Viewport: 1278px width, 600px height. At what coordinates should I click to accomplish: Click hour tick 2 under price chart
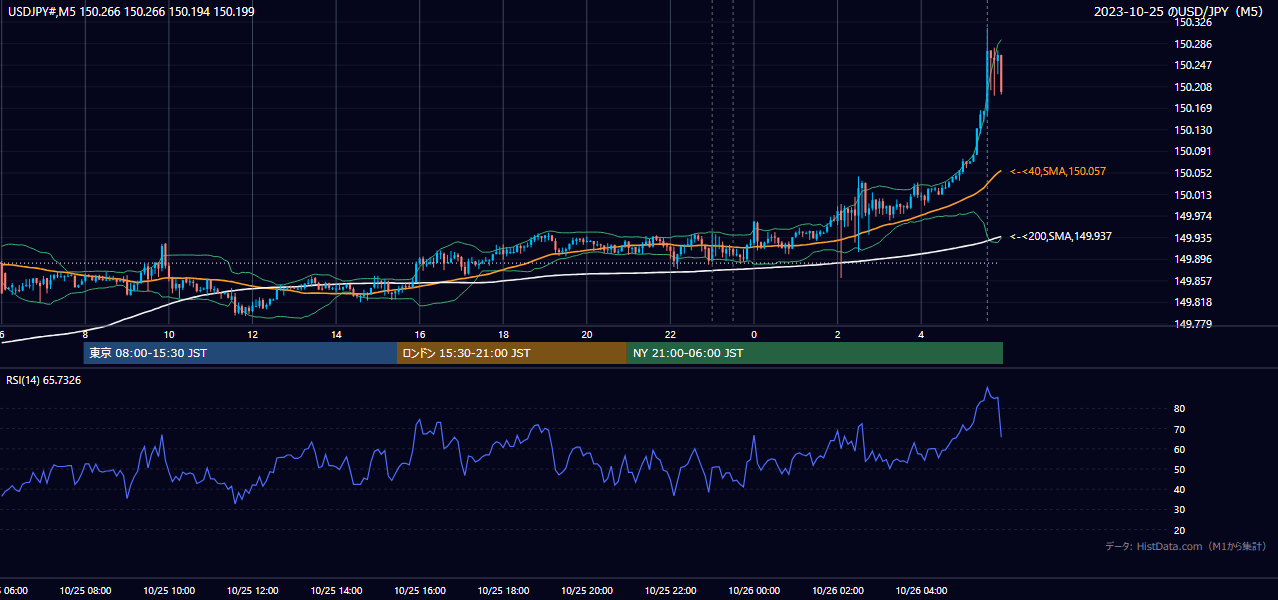[x=837, y=335]
